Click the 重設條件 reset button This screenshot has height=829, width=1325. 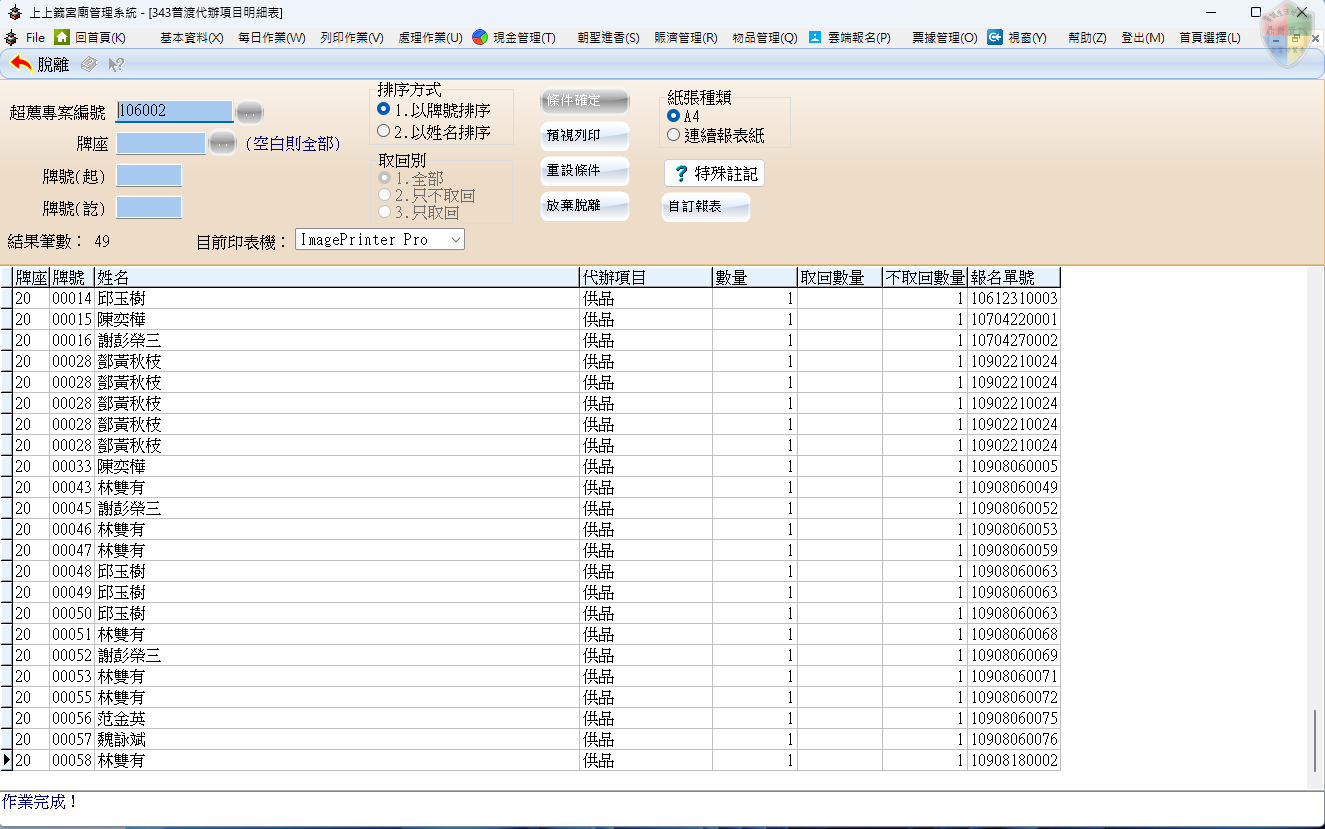tap(584, 171)
